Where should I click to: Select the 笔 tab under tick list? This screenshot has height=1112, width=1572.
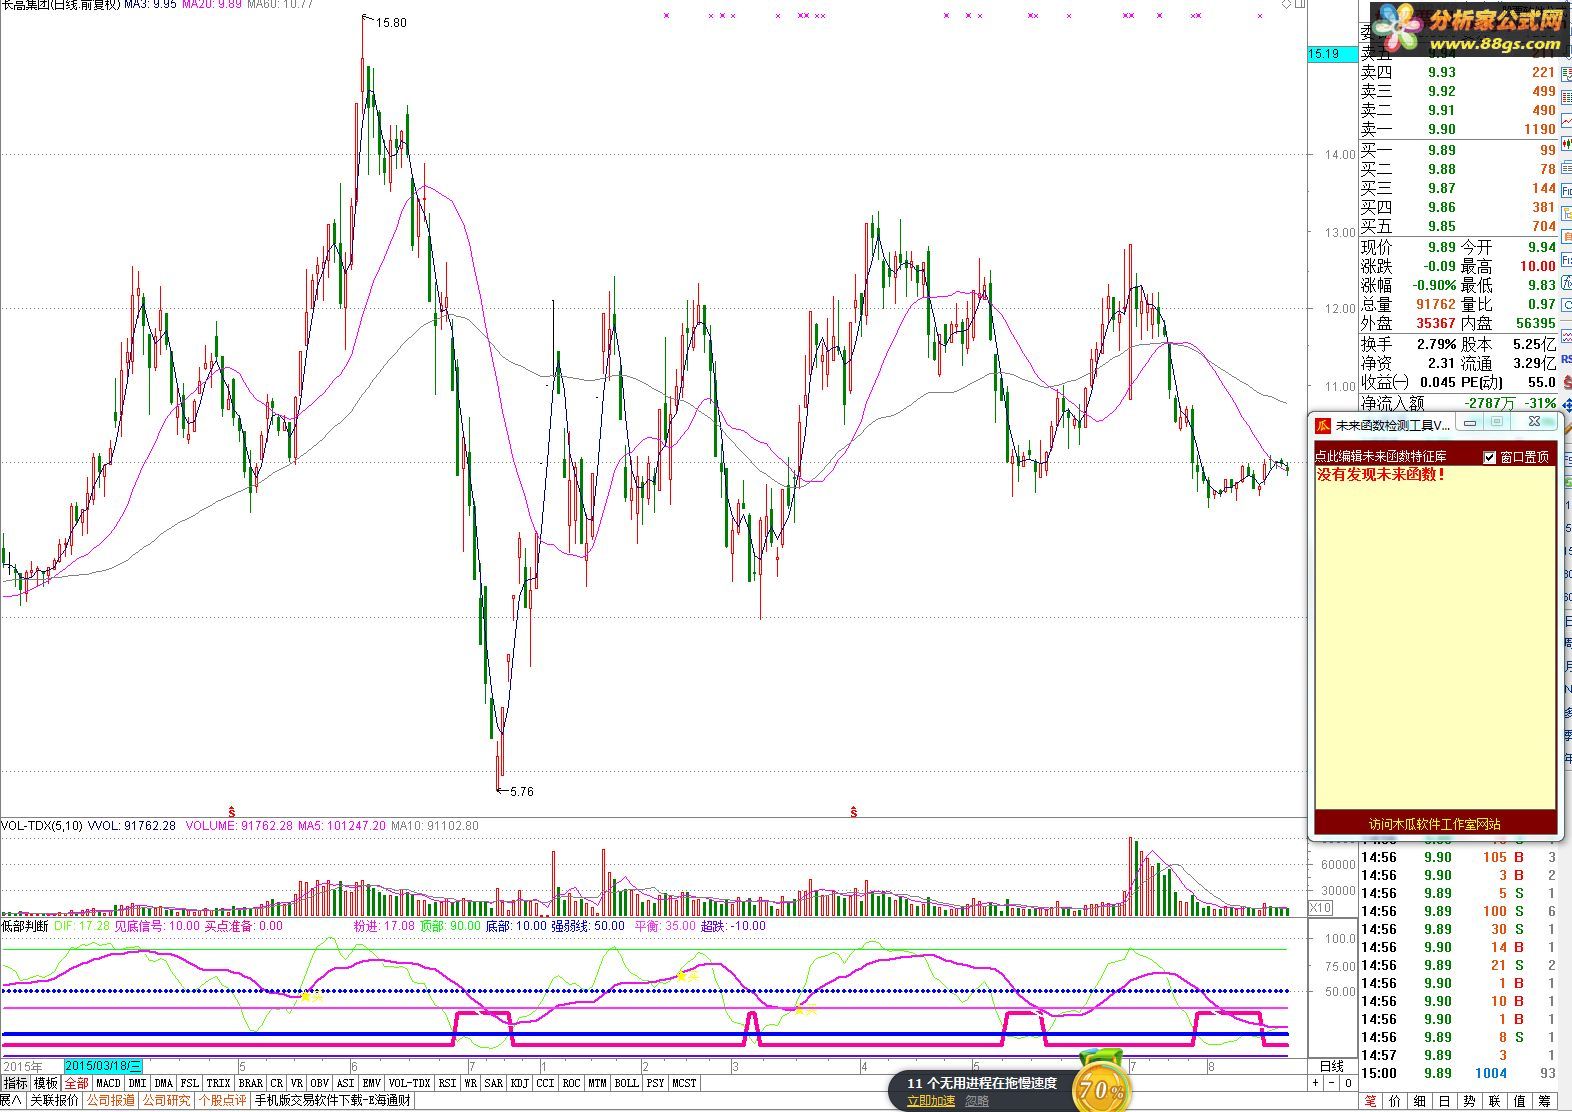[1369, 1101]
